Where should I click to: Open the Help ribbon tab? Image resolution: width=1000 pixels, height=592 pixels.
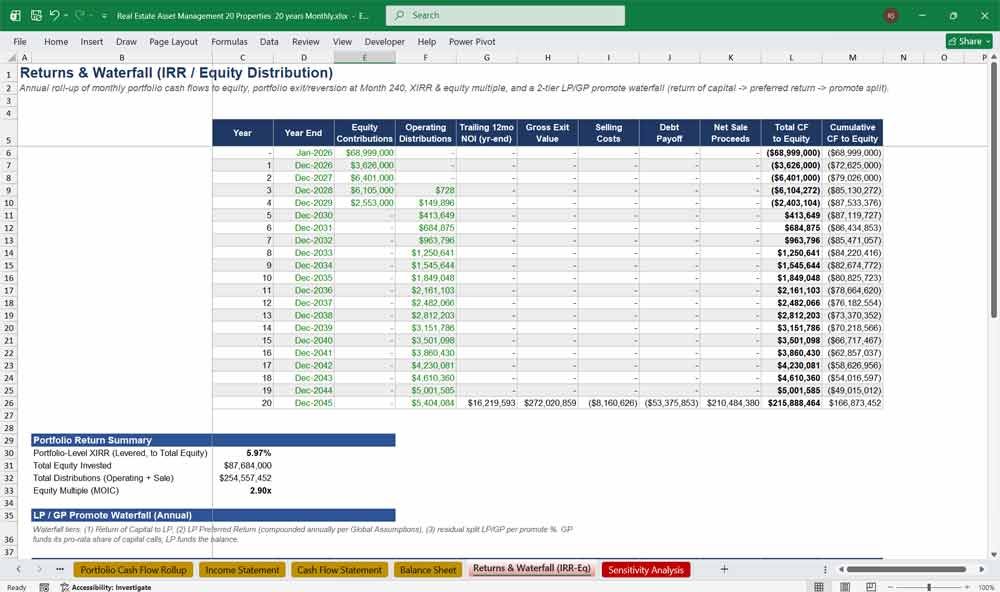[x=427, y=41]
